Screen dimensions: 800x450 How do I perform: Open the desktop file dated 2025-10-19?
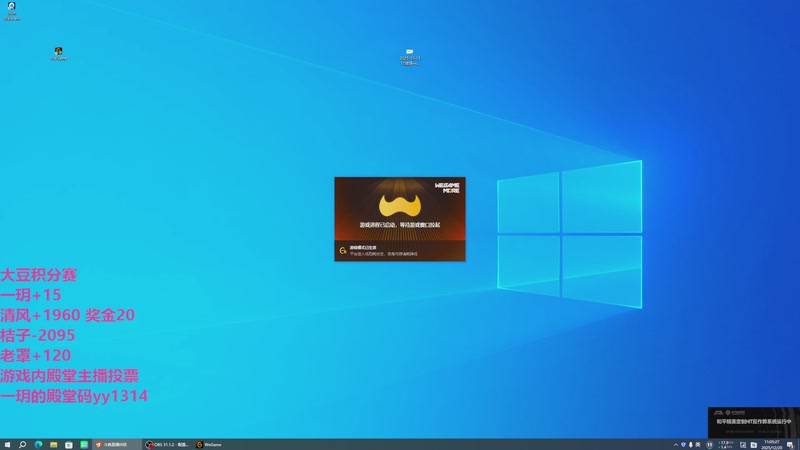[x=410, y=57]
